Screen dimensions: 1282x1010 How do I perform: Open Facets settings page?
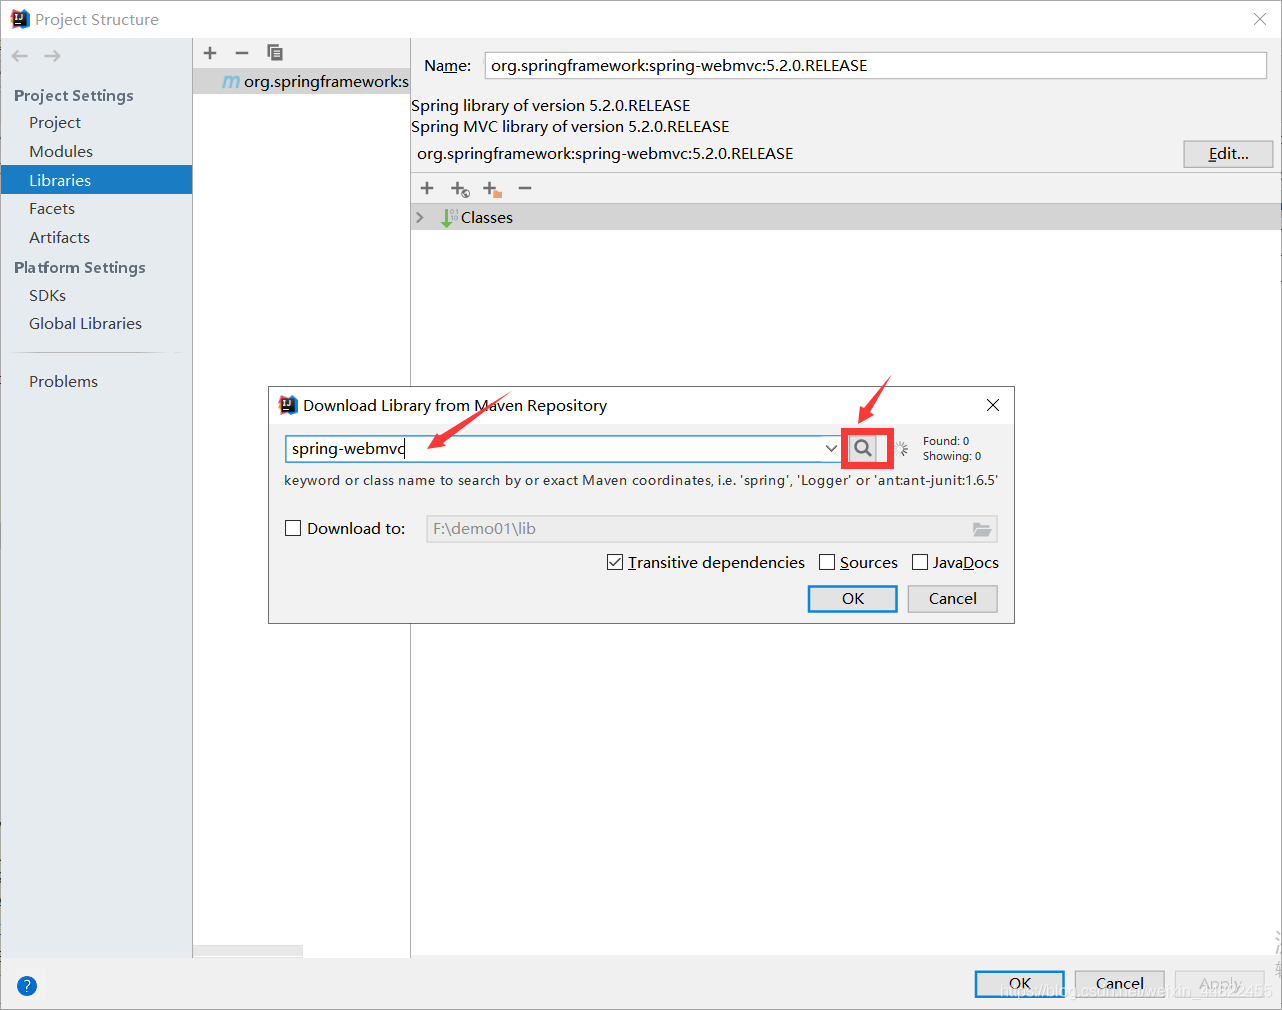[x=52, y=208]
